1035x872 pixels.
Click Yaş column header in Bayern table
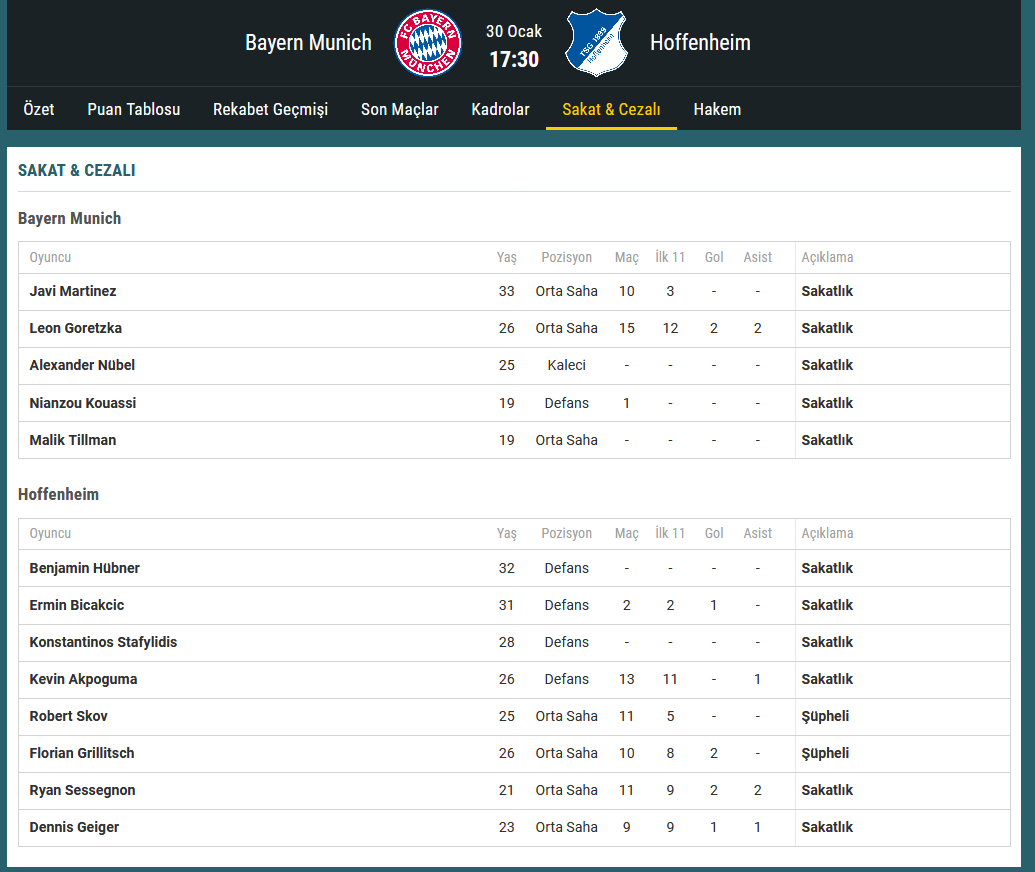(507, 257)
